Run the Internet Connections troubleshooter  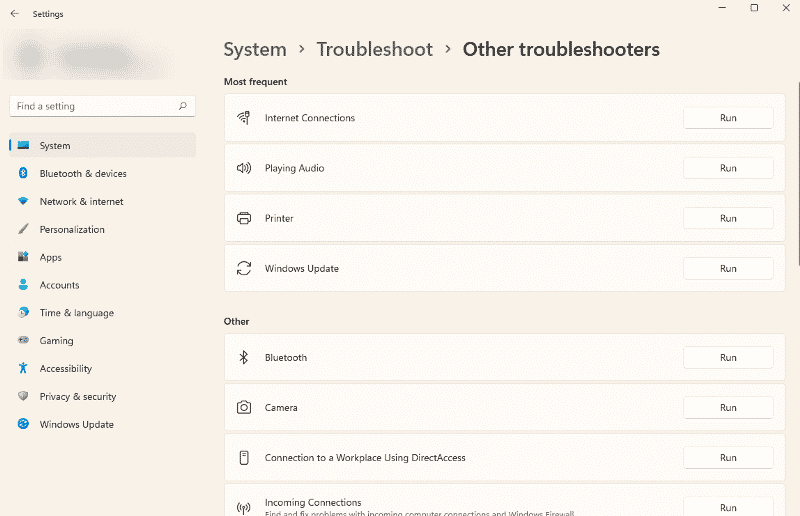[727, 118]
